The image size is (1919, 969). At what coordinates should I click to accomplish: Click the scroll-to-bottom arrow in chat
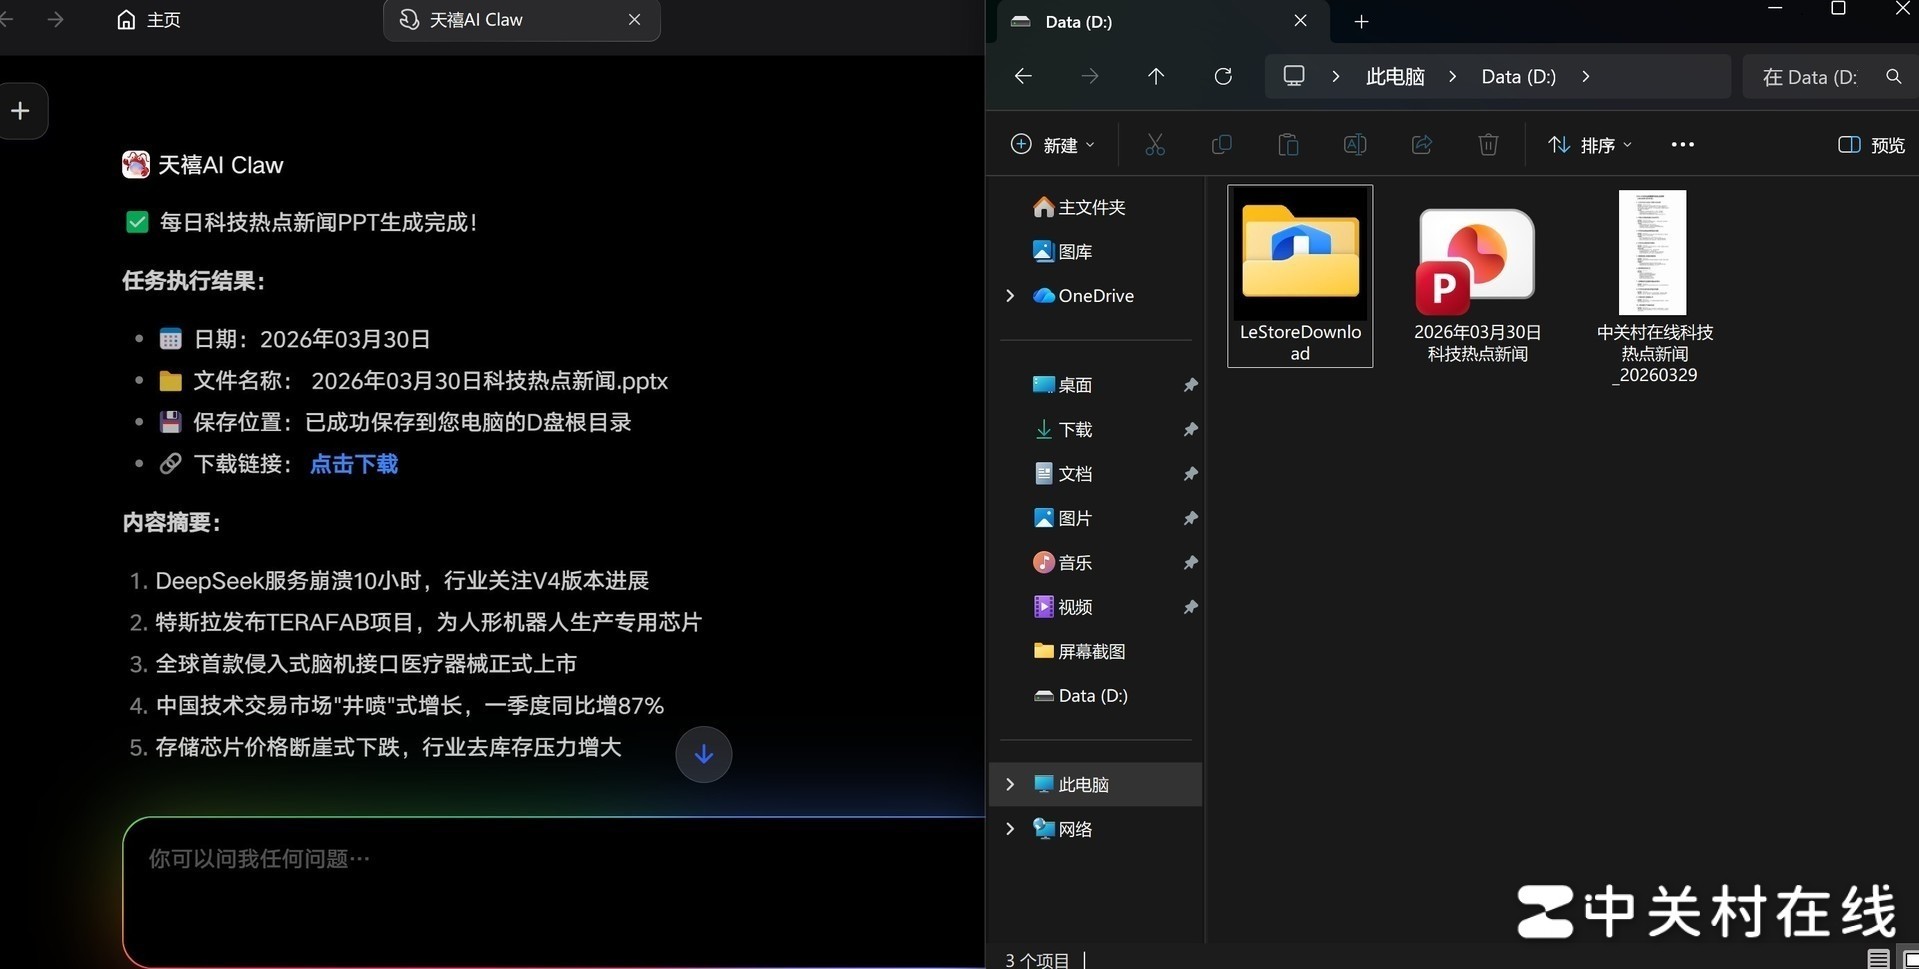[x=704, y=754]
